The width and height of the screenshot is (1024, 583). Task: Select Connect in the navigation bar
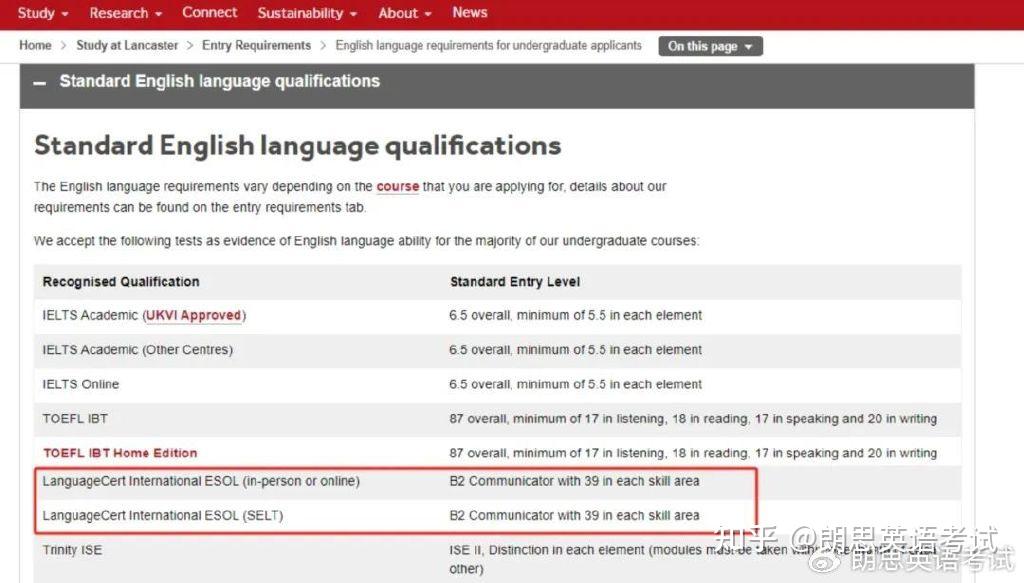tap(209, 13)
